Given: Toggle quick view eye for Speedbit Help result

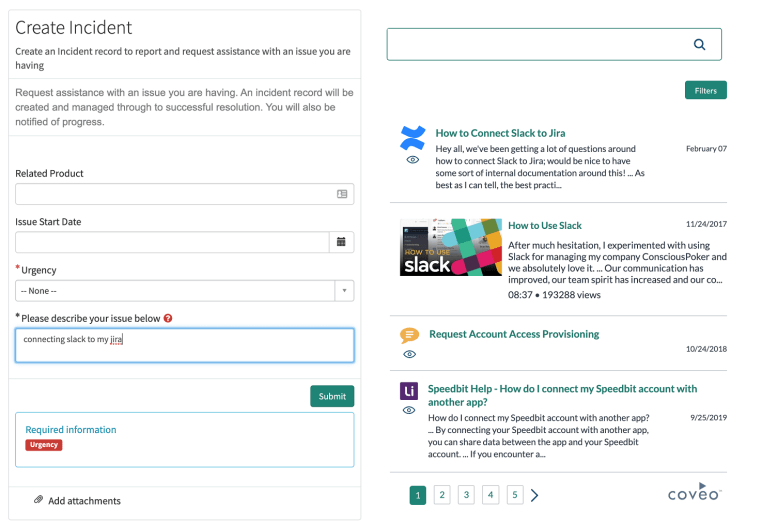Looking at the screenshot, I should pyautogui.click(x=409, y=410).
